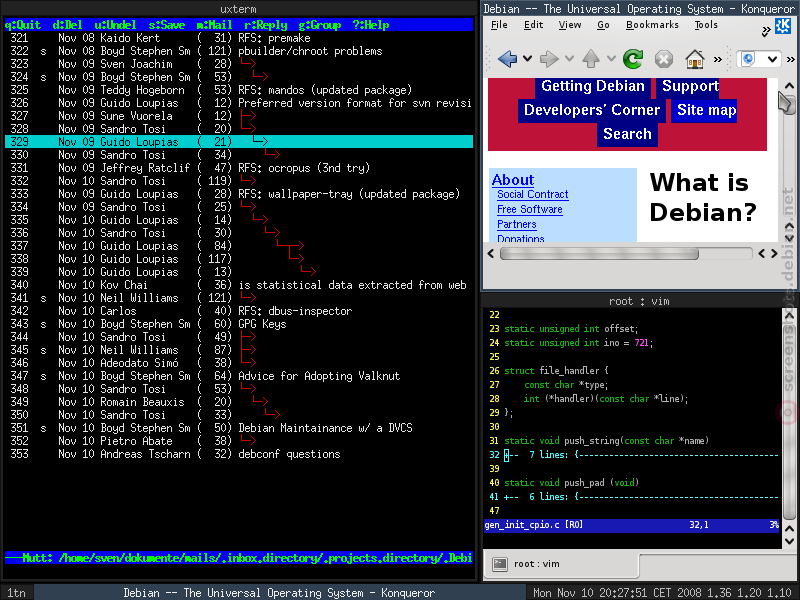This screenshot has width=800, height=600.
Task: Open the Edit menu in Konqueror
Action: (533, 24)
